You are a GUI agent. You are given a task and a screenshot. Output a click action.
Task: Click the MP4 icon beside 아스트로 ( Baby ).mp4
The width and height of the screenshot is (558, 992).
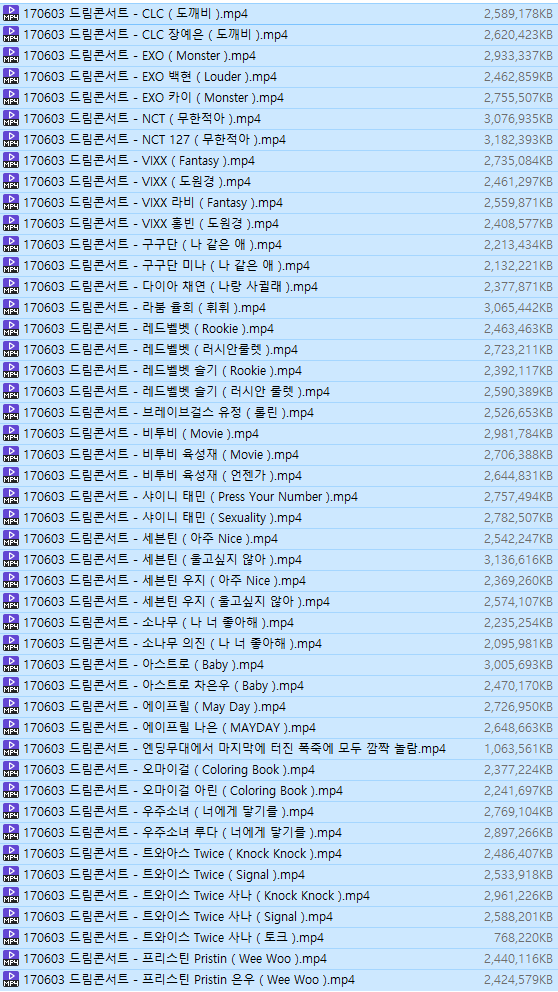pos(11,664)
